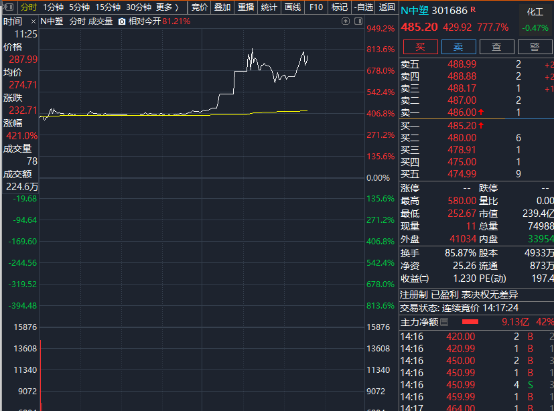The width and height of the screenshot is (554, 411).
Task: Select the 买四 price 475.00
Action: (462, 162)
